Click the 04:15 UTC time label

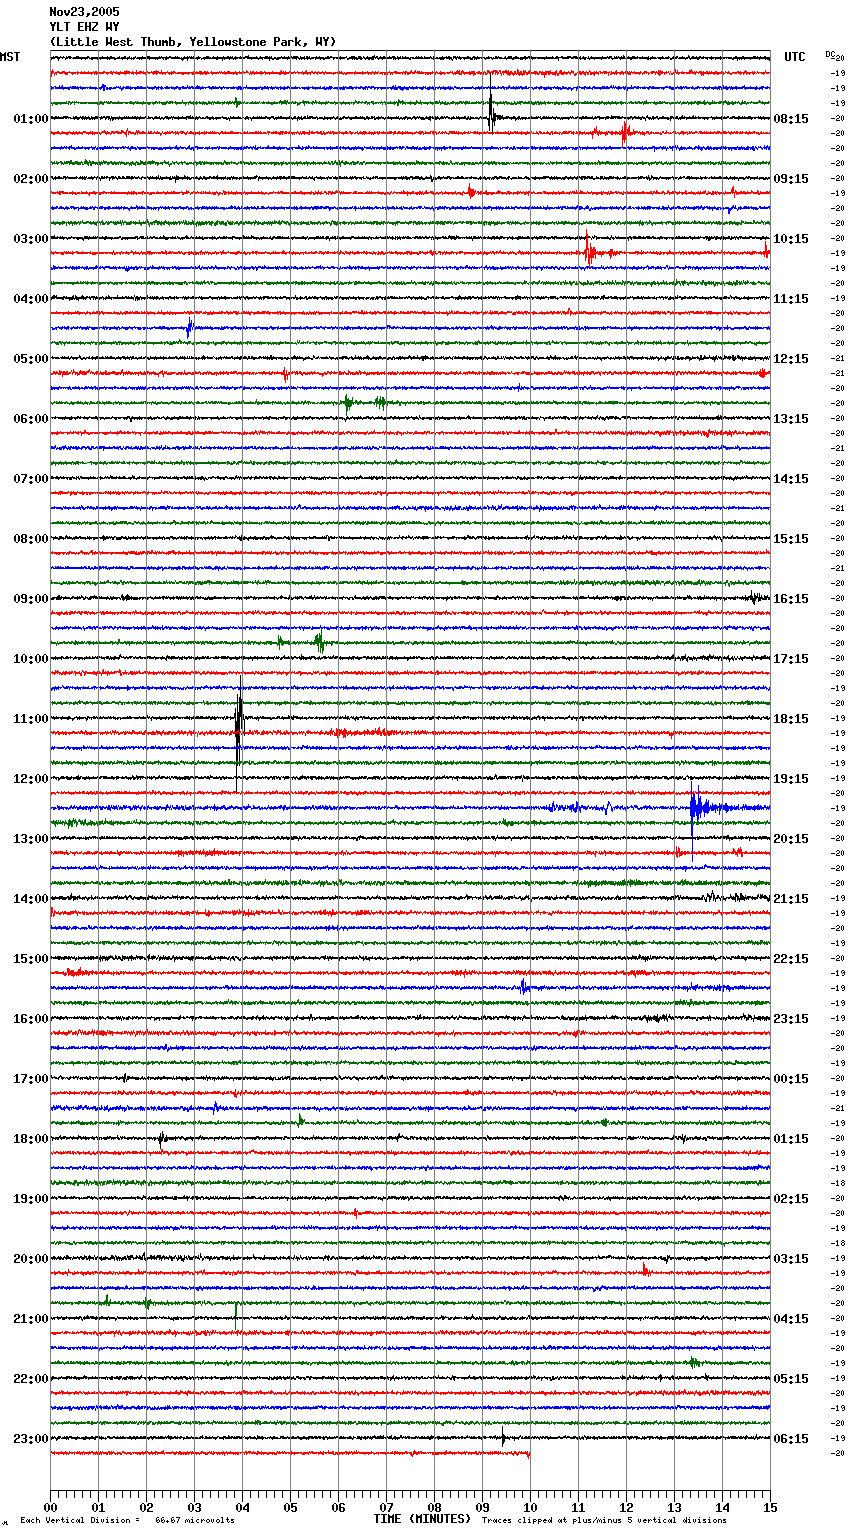[791, 1319]
